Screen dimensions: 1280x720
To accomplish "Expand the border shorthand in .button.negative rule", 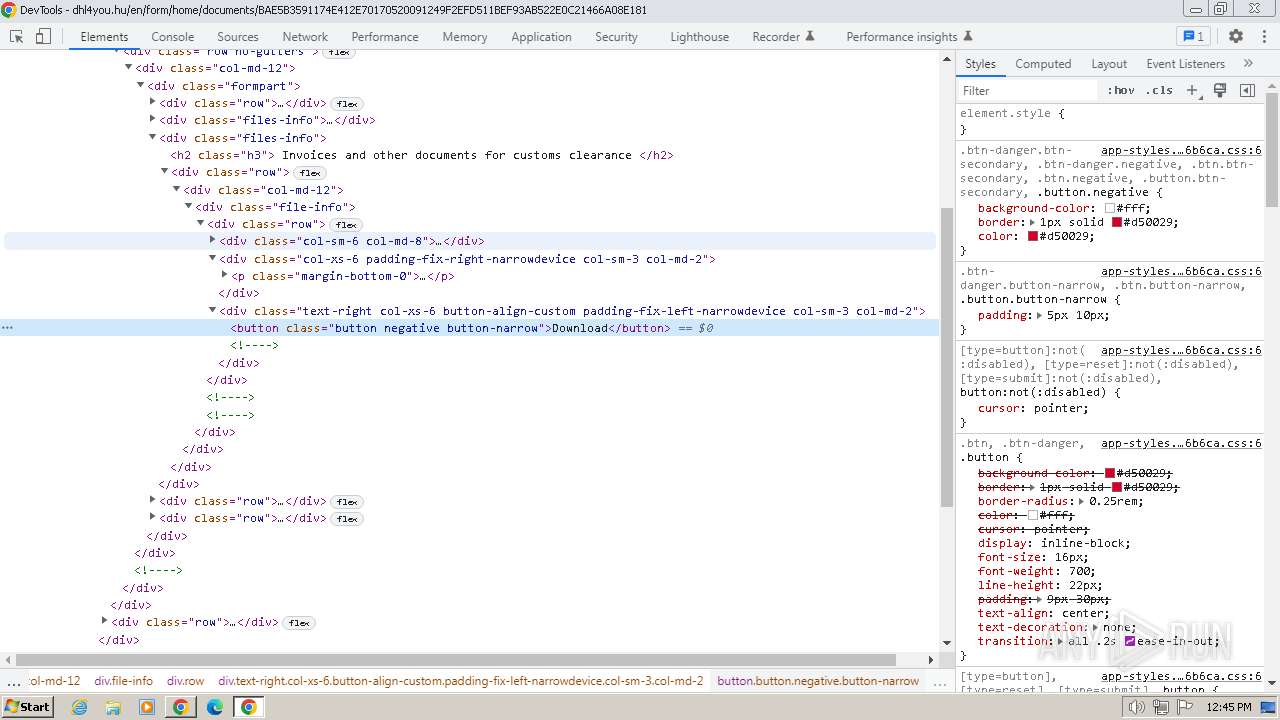I will (x=1033, y=222).
